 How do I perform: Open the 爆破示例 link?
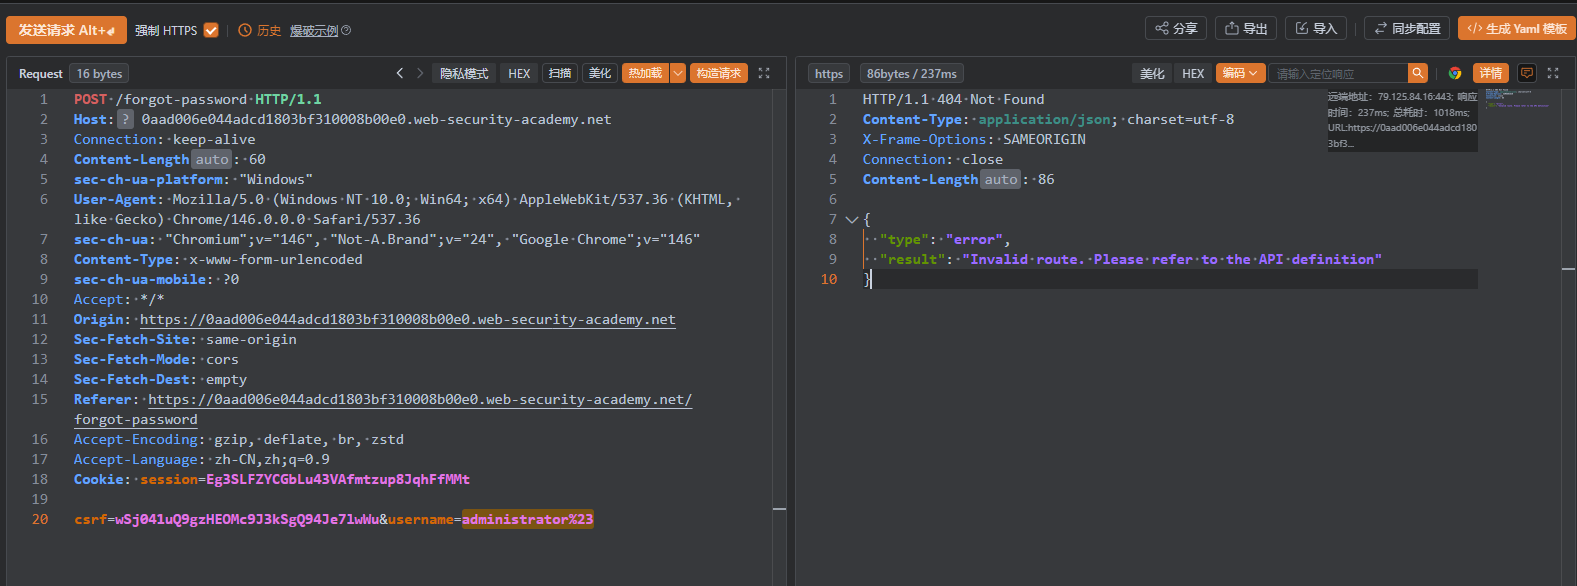tap(314, 30)
